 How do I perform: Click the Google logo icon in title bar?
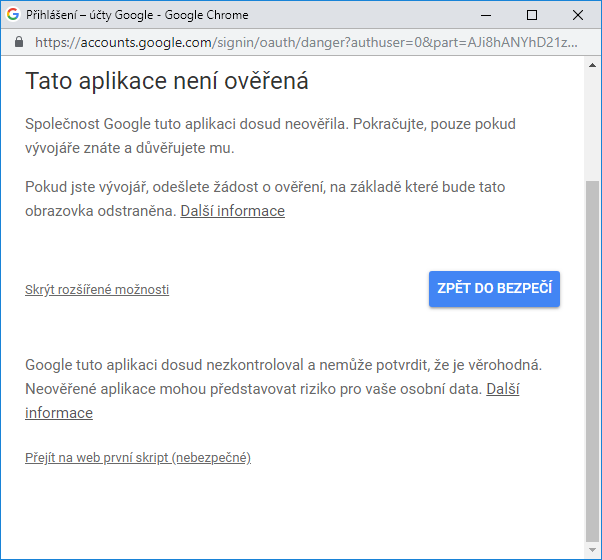[x=13, y=15]
